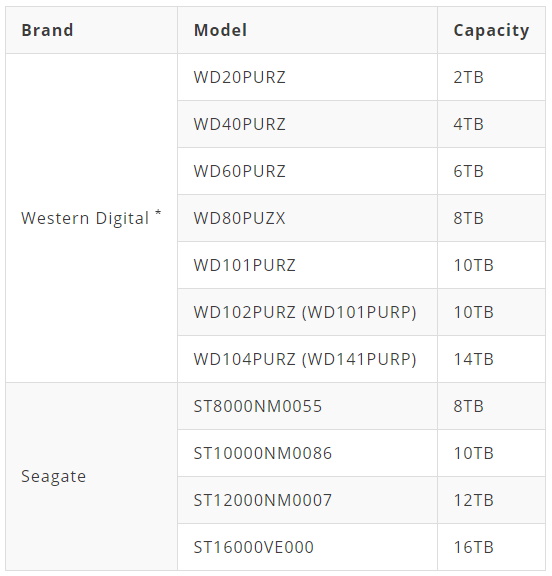Click the Capacity column header

(491, 30)
